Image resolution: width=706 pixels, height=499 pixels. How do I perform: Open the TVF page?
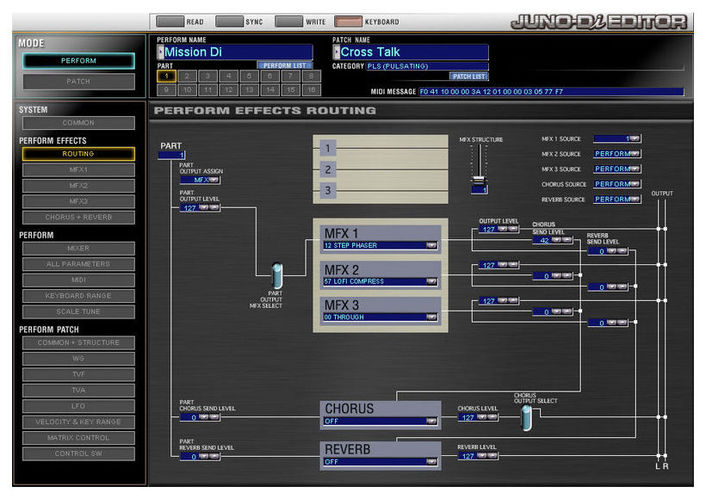[x=79, y=374]
